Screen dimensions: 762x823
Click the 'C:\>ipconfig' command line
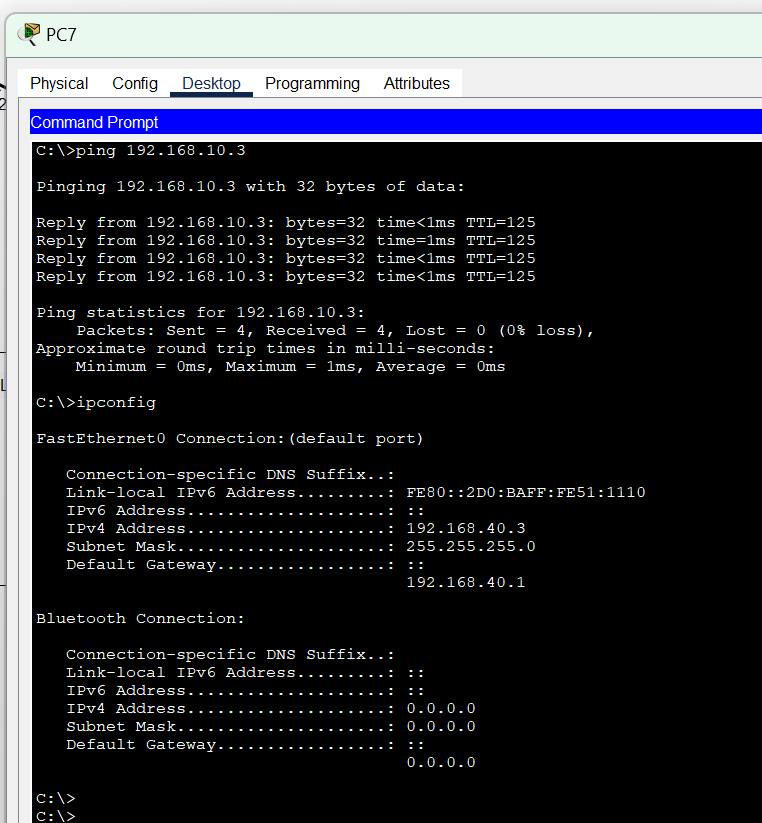click(x=96, y=403)
